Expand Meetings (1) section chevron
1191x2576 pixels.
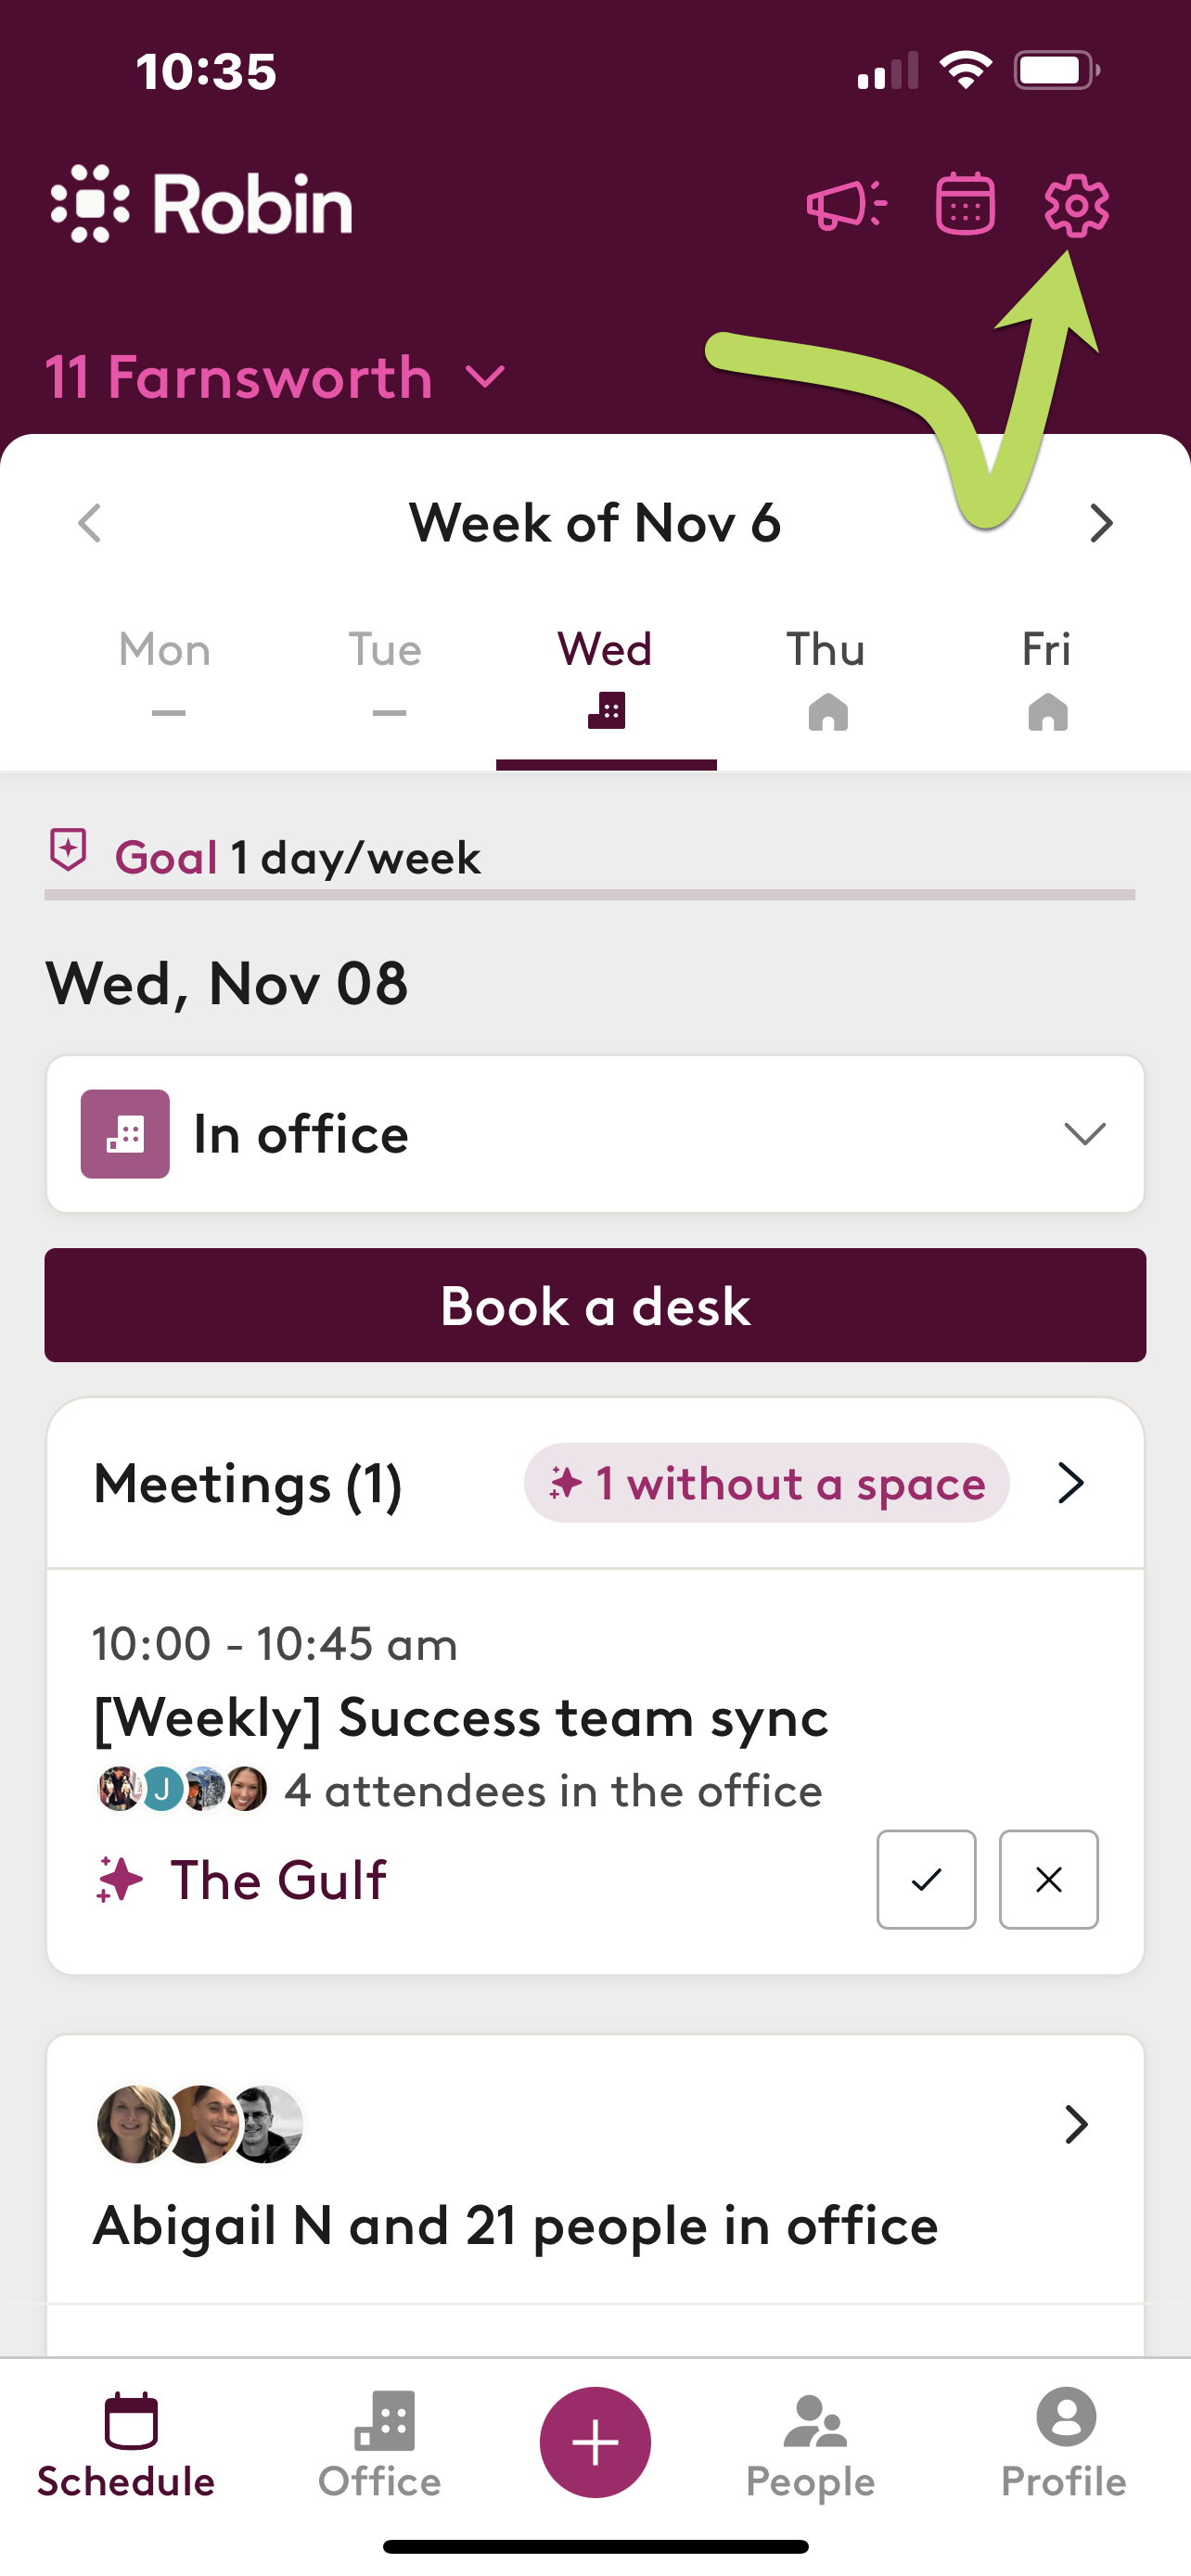tap(1072, 1483)
